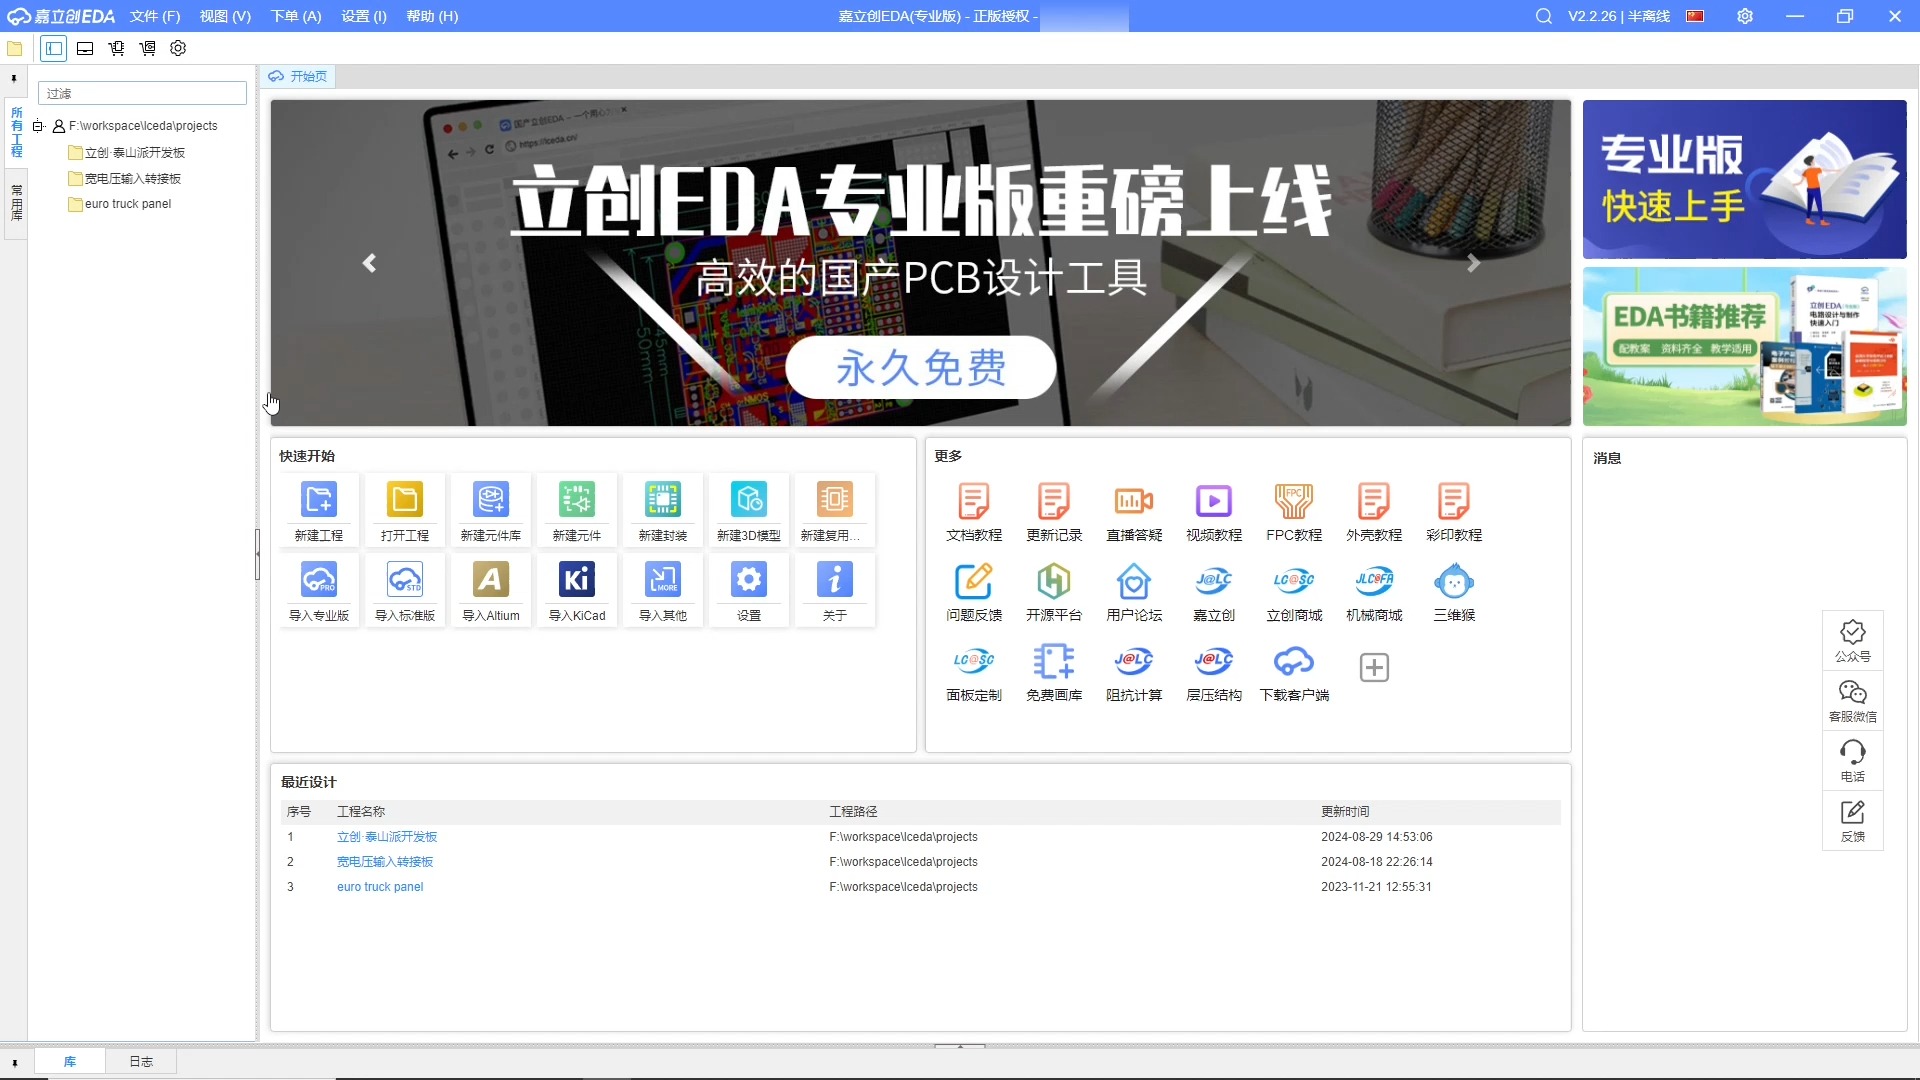The height and width of the screenshot is (1080, 1920).
Task: Open 免费画库 icon
Action: [x=1054, y=661]
